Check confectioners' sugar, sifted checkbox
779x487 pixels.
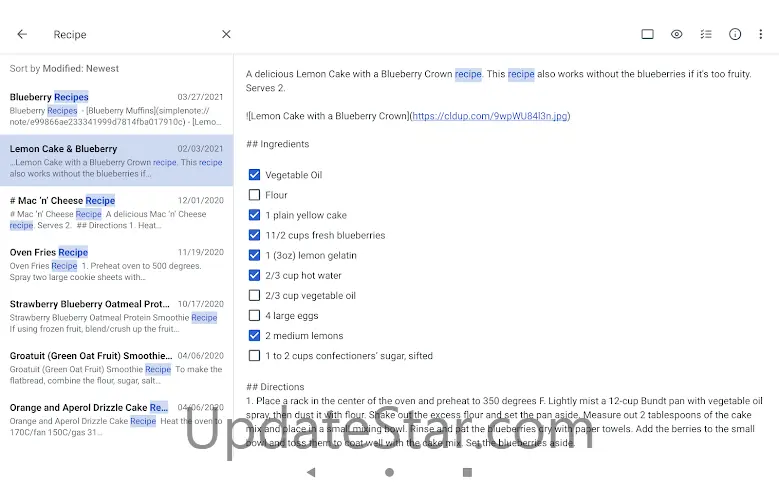click(254, 356)
